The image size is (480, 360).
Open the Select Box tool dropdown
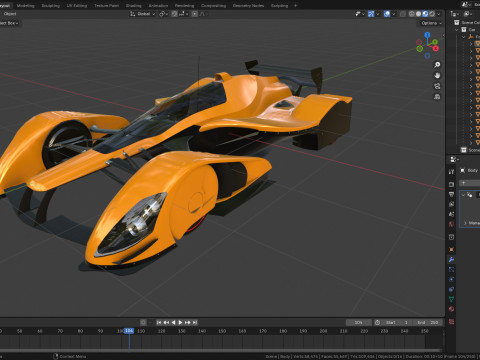click(x=9, y=23)
